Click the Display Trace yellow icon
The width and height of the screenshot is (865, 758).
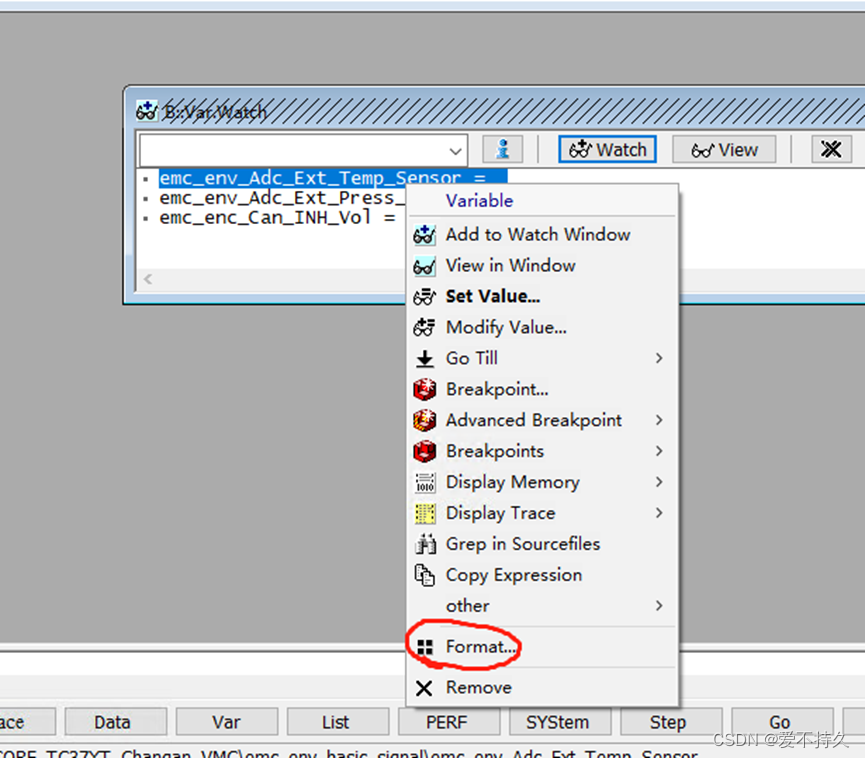pyautogui.click(x=424, y=513)
